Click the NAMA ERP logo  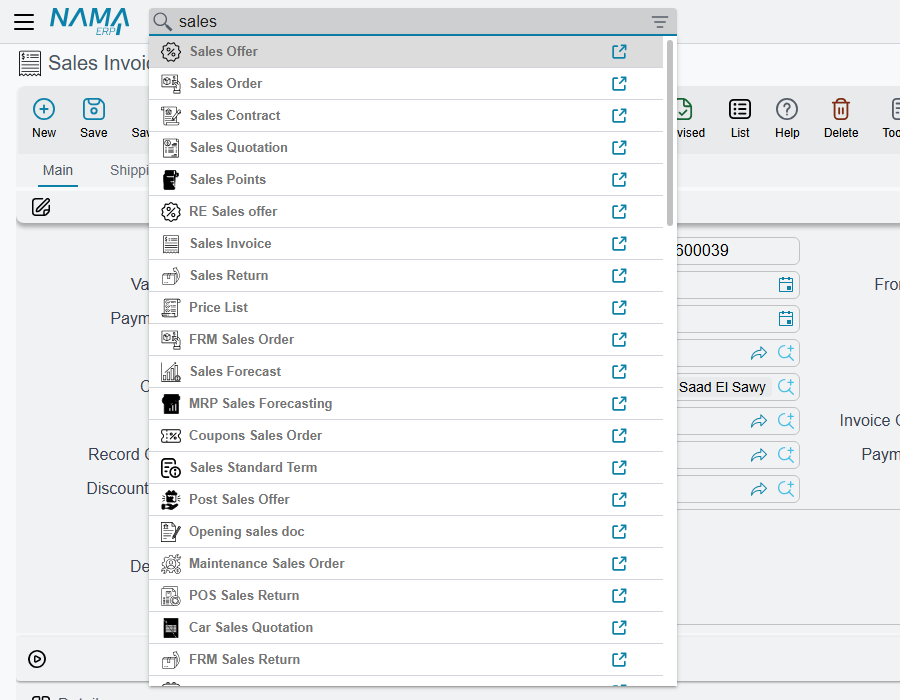[89, 21]
